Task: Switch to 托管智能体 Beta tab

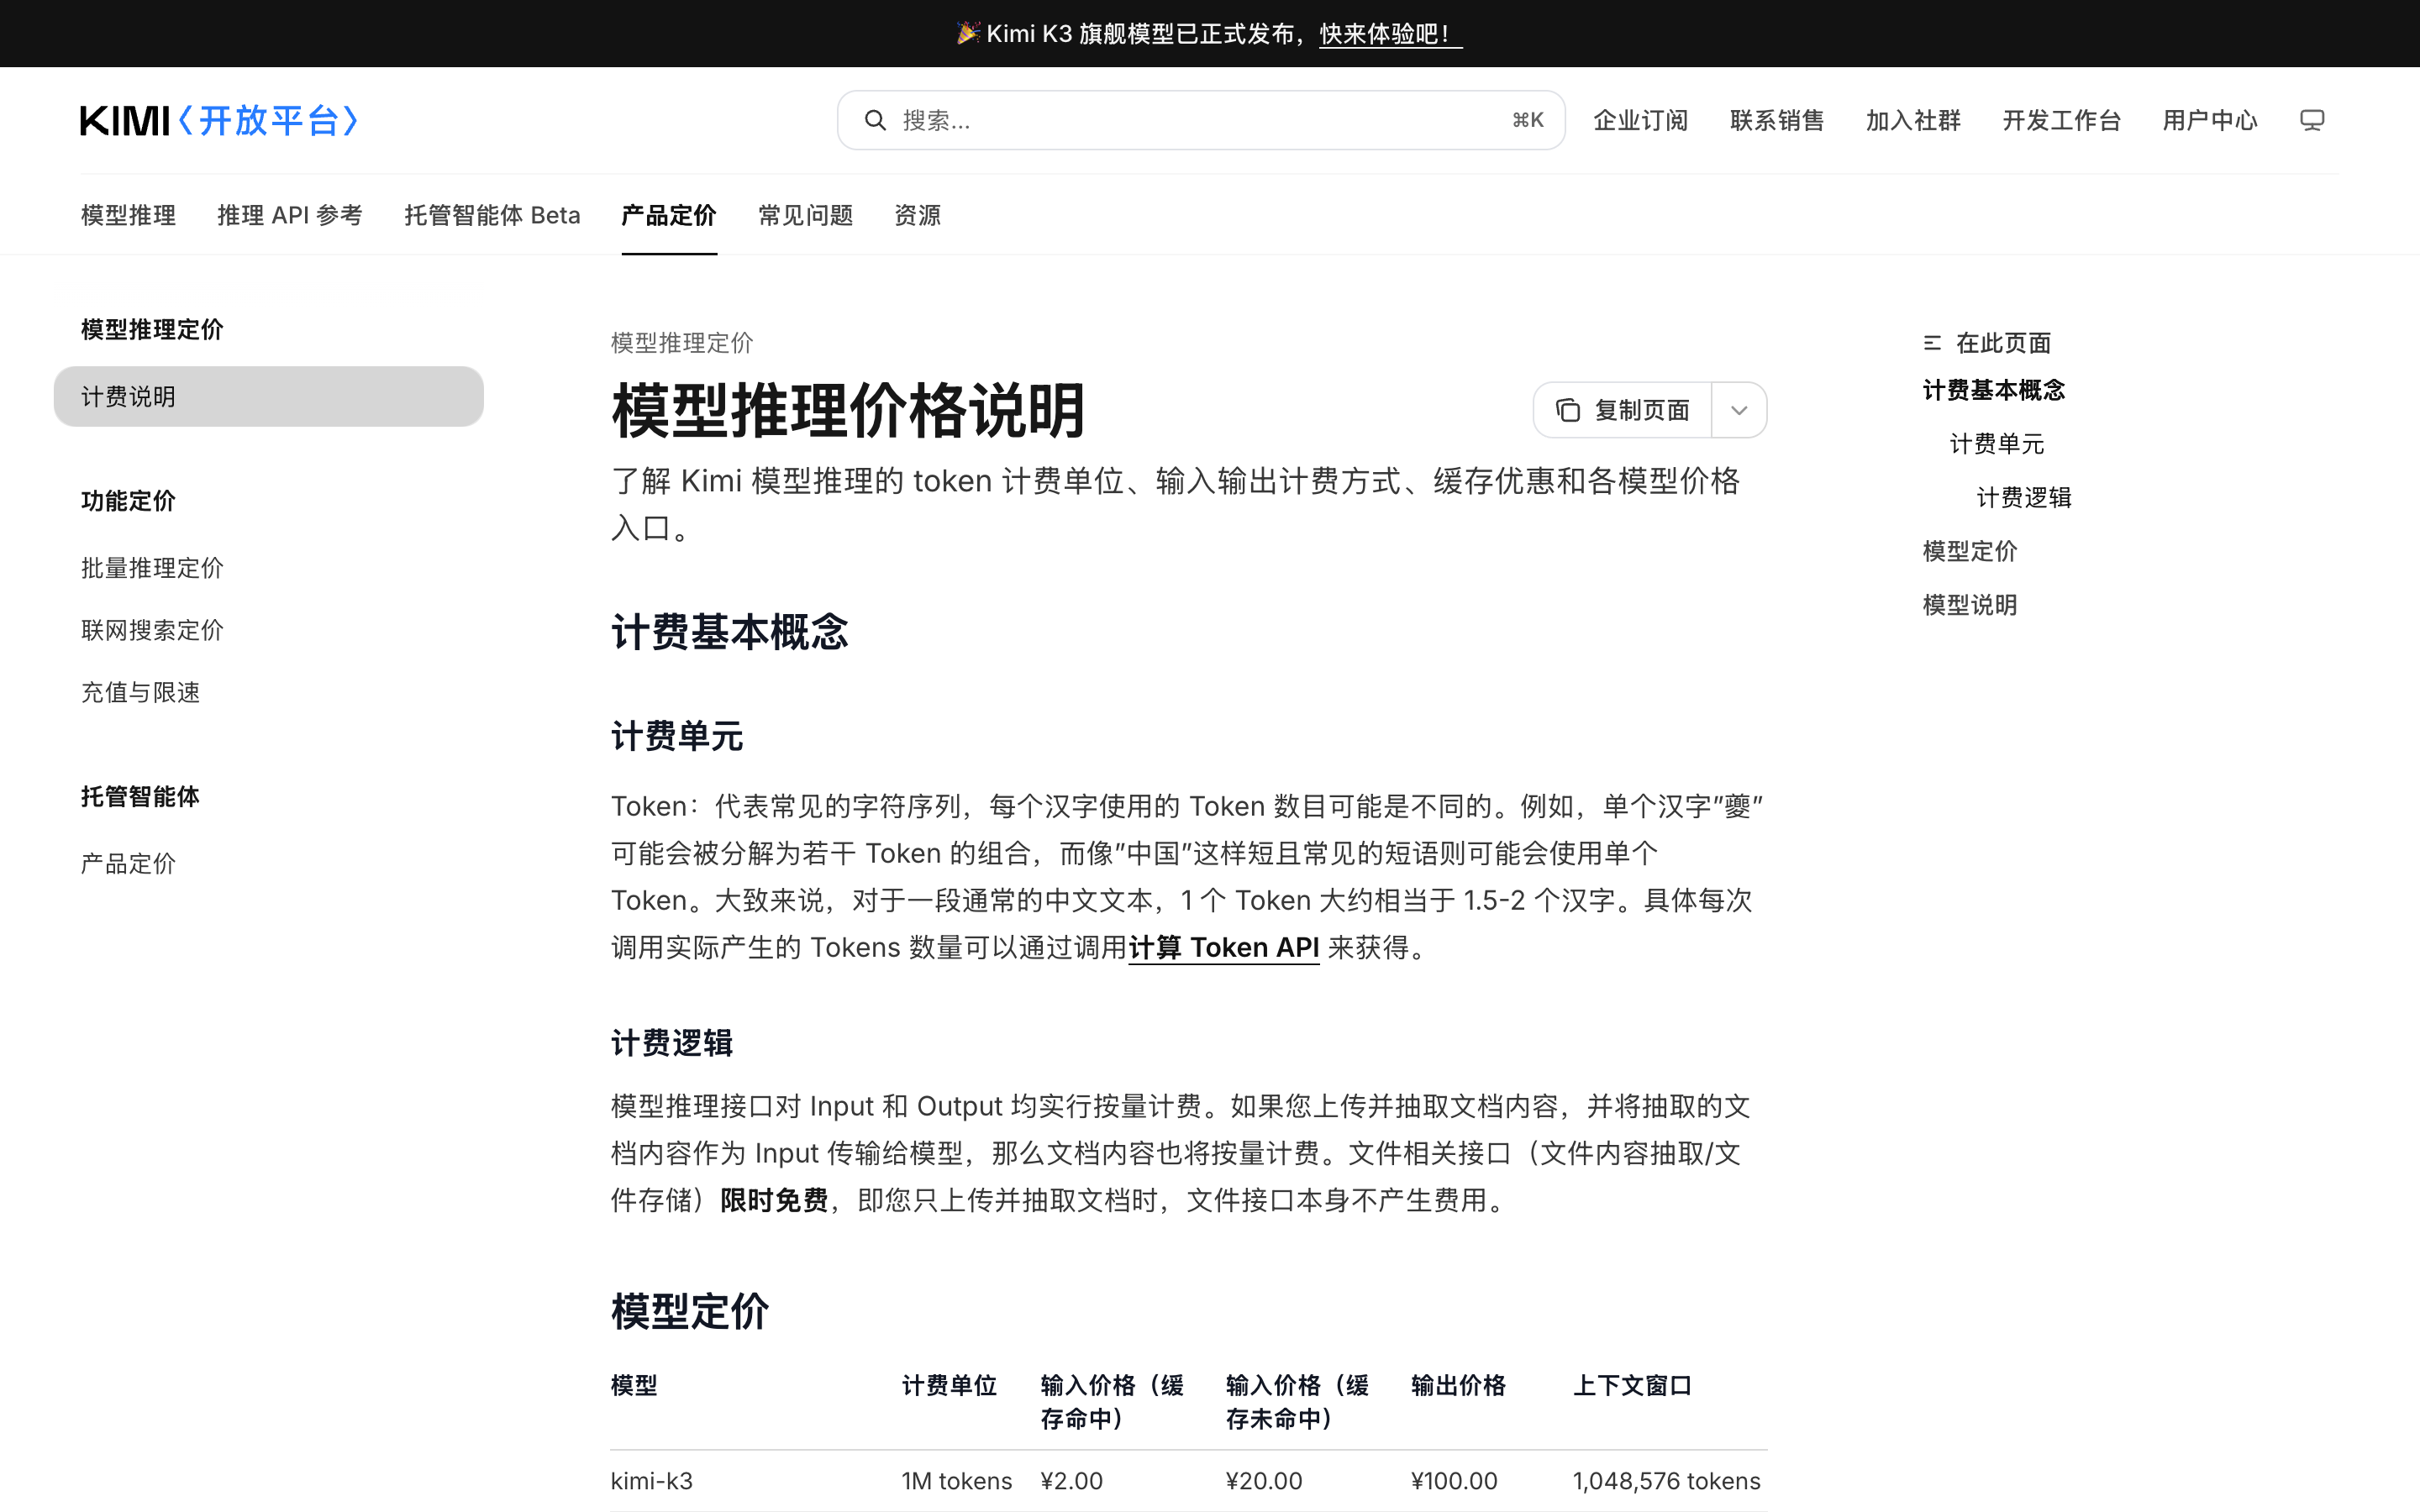Action: click(x=492, y=215)
